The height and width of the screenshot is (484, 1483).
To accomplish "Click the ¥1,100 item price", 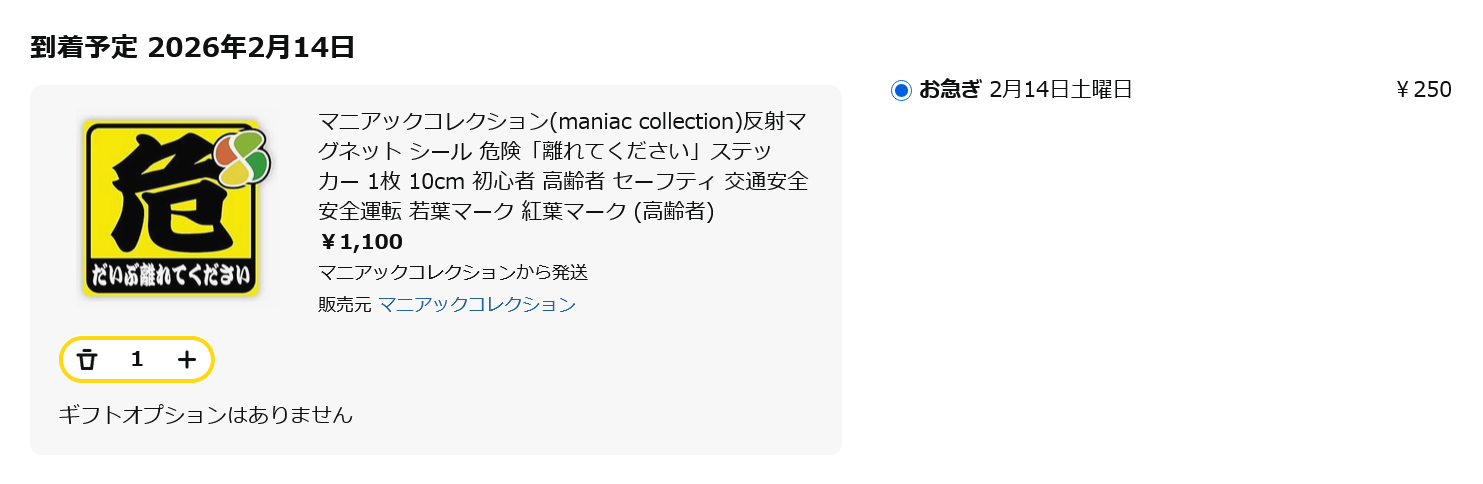I will click(x=360, y=241).
